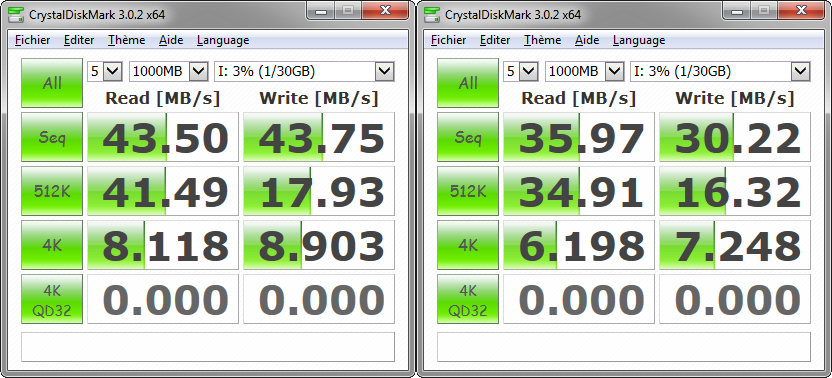Open Language menu in right window
Screen dimensions: 832x378
639,40
